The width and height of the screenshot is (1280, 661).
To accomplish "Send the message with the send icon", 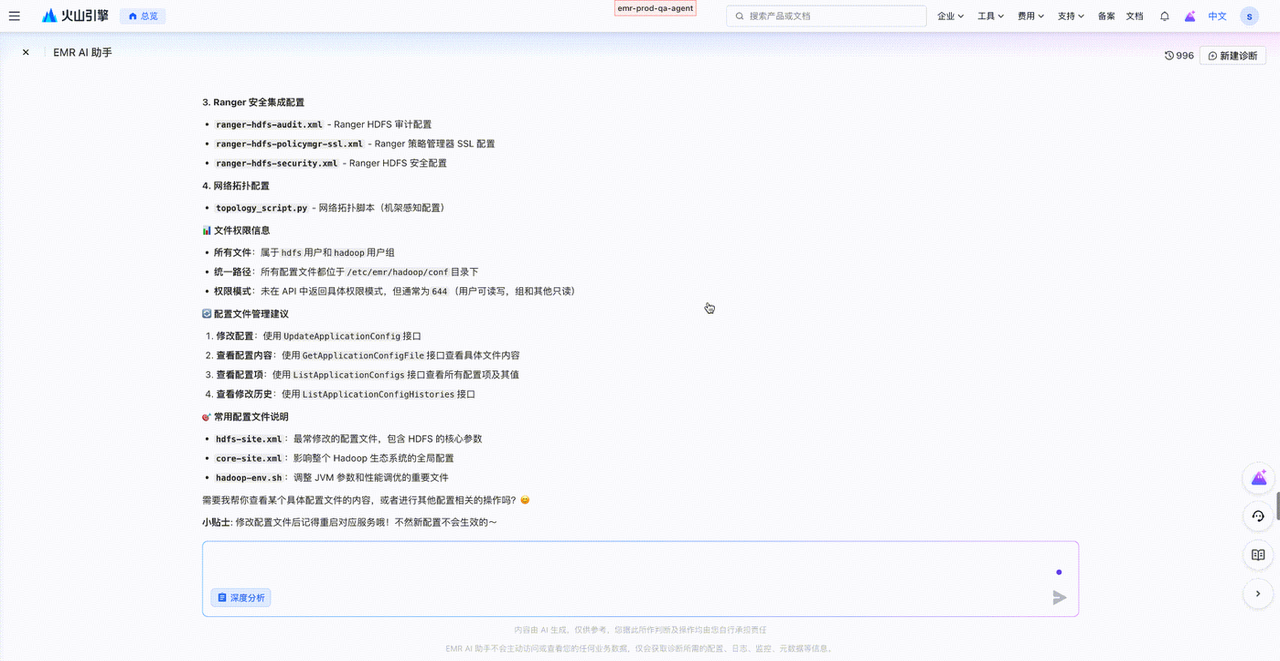I will pos(1059,598).
